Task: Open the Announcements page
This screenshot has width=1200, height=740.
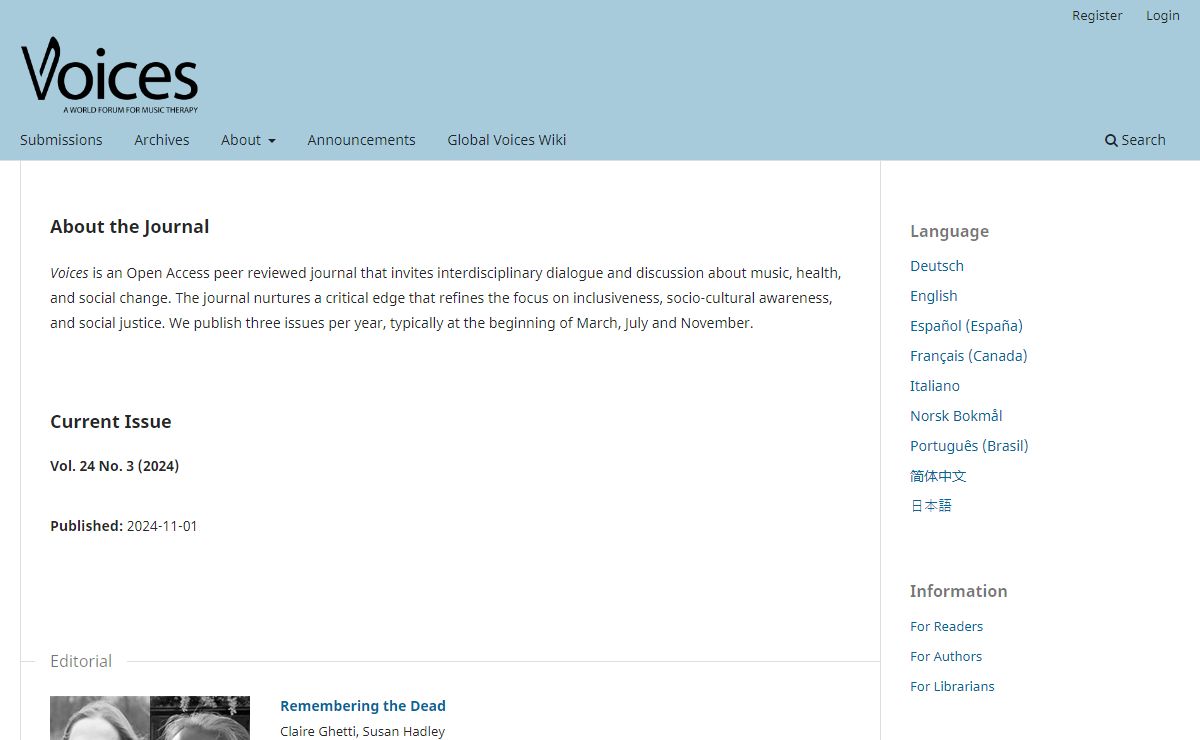Action: [361, 140]
